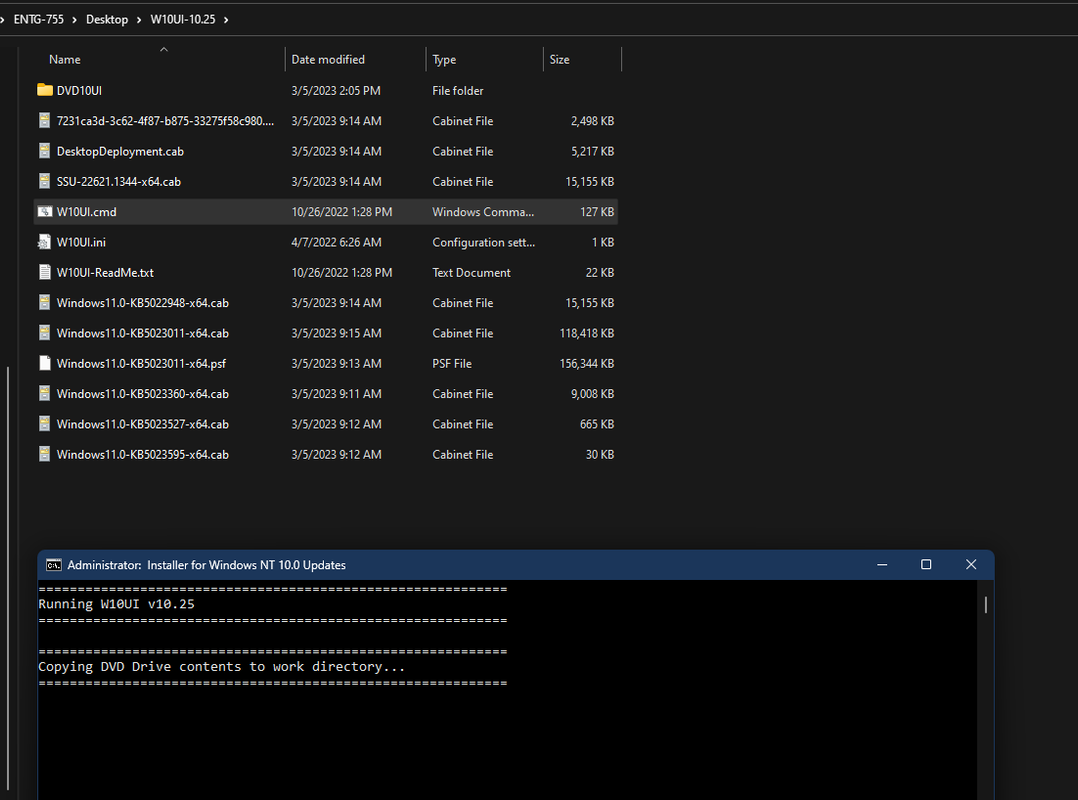
Task: Minimize the Installer command prompt window
Action: (x=882, y=564)
